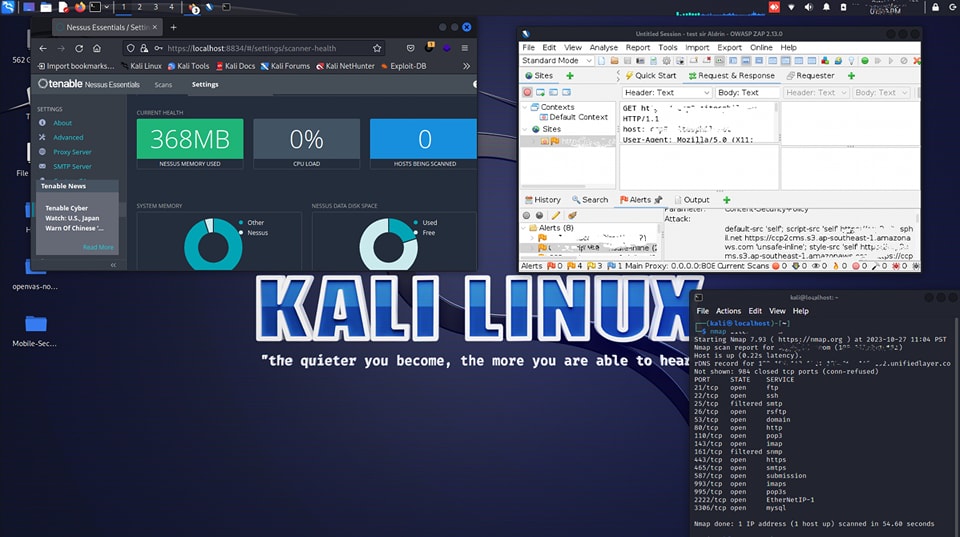Screen dimensions: 960x537
Task: Bookmark page with star icon
Action: (x=377, y=48)
